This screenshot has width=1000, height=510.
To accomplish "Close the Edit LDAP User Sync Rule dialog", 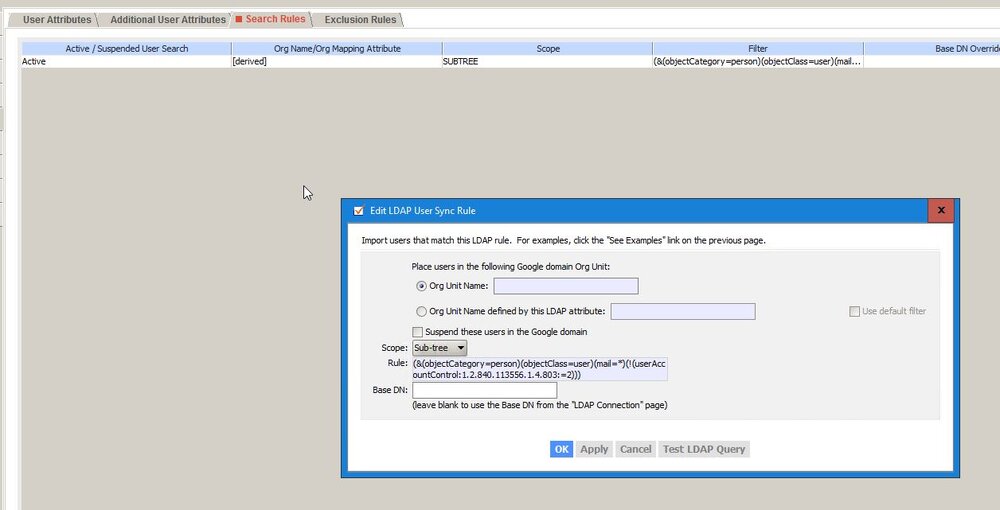I will [x=941, y=210].
